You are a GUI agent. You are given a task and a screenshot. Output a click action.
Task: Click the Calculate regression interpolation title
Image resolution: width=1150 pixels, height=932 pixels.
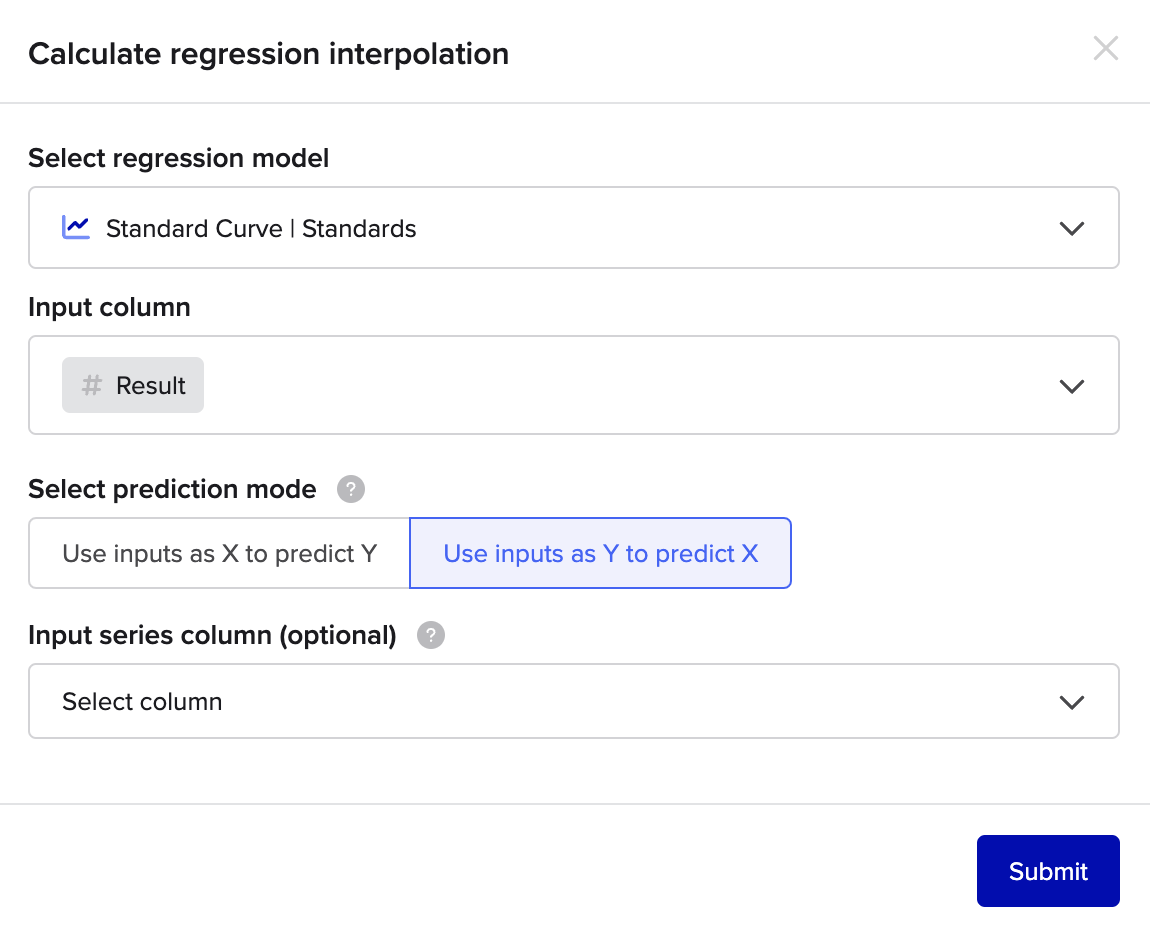click(x=268, y=54)
